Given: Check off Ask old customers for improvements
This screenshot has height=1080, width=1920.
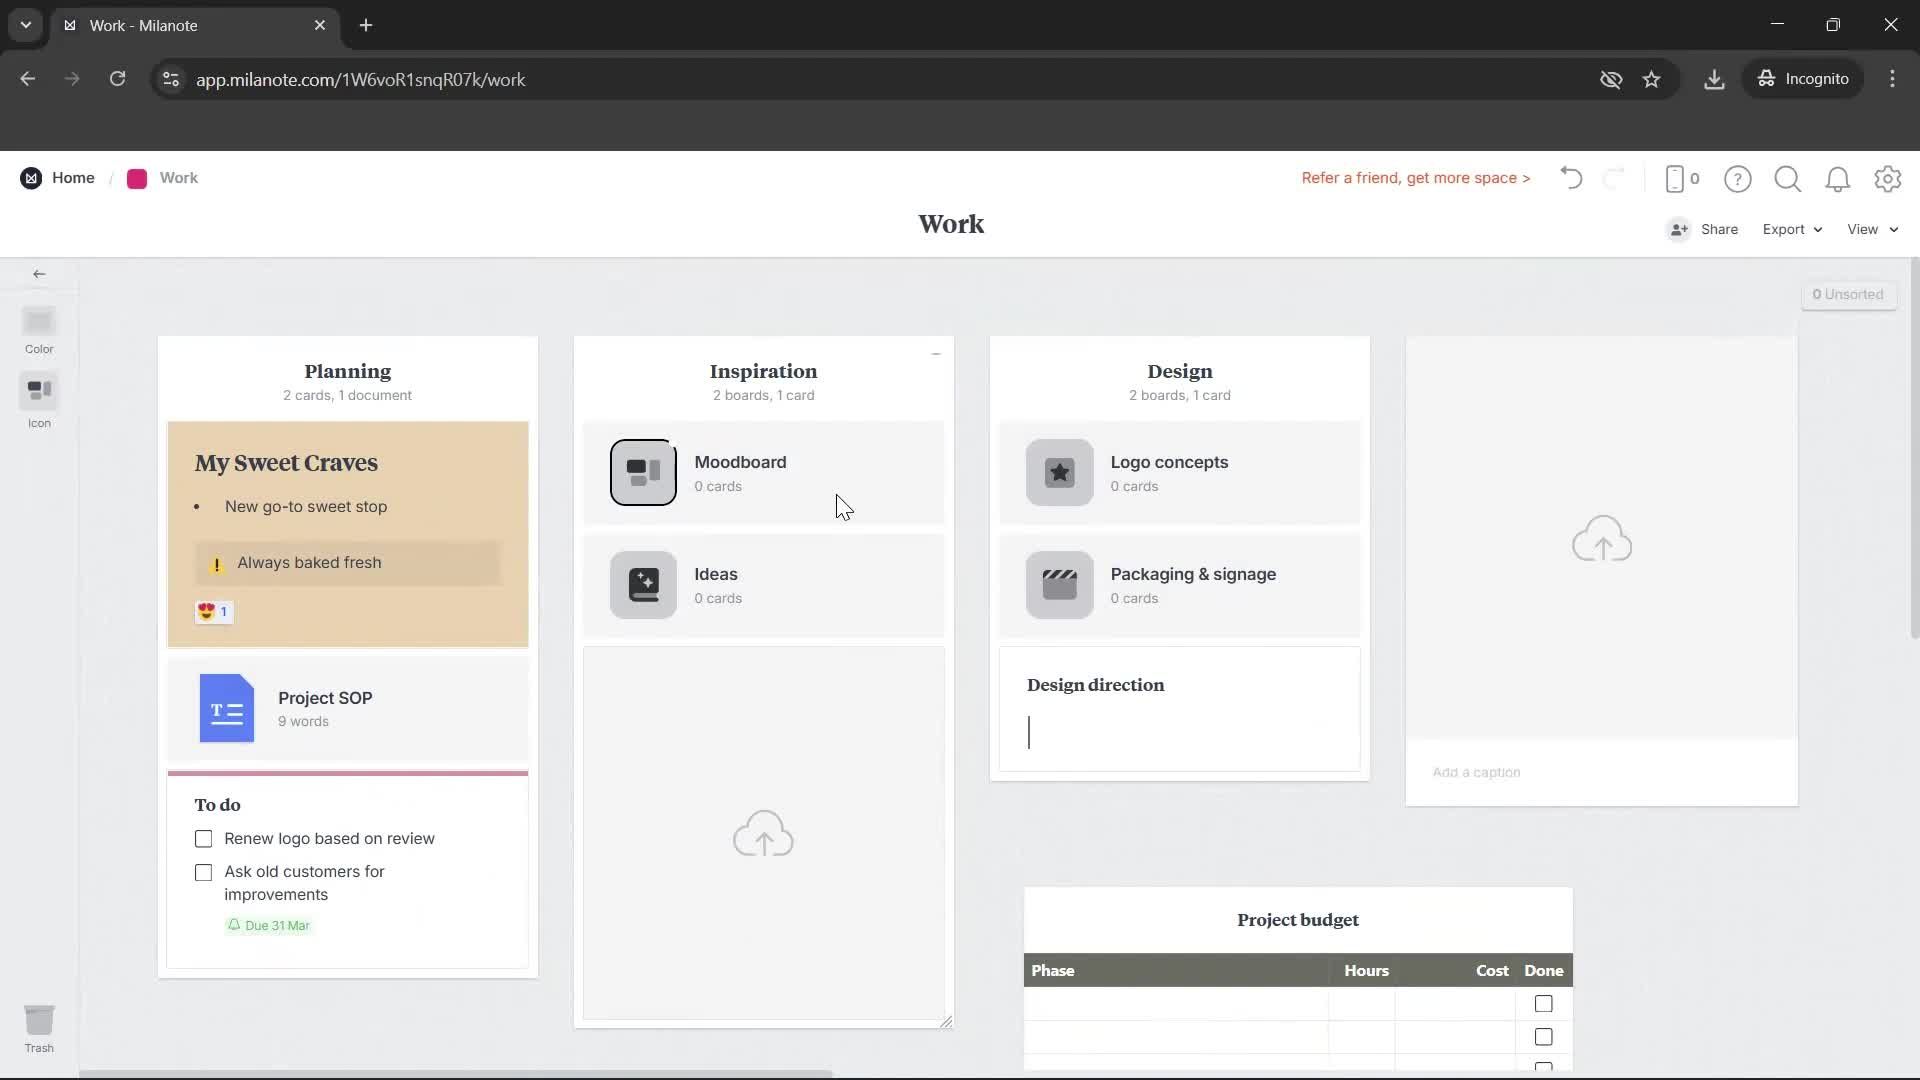Looking at the screenshot, I should coord(203,872).
